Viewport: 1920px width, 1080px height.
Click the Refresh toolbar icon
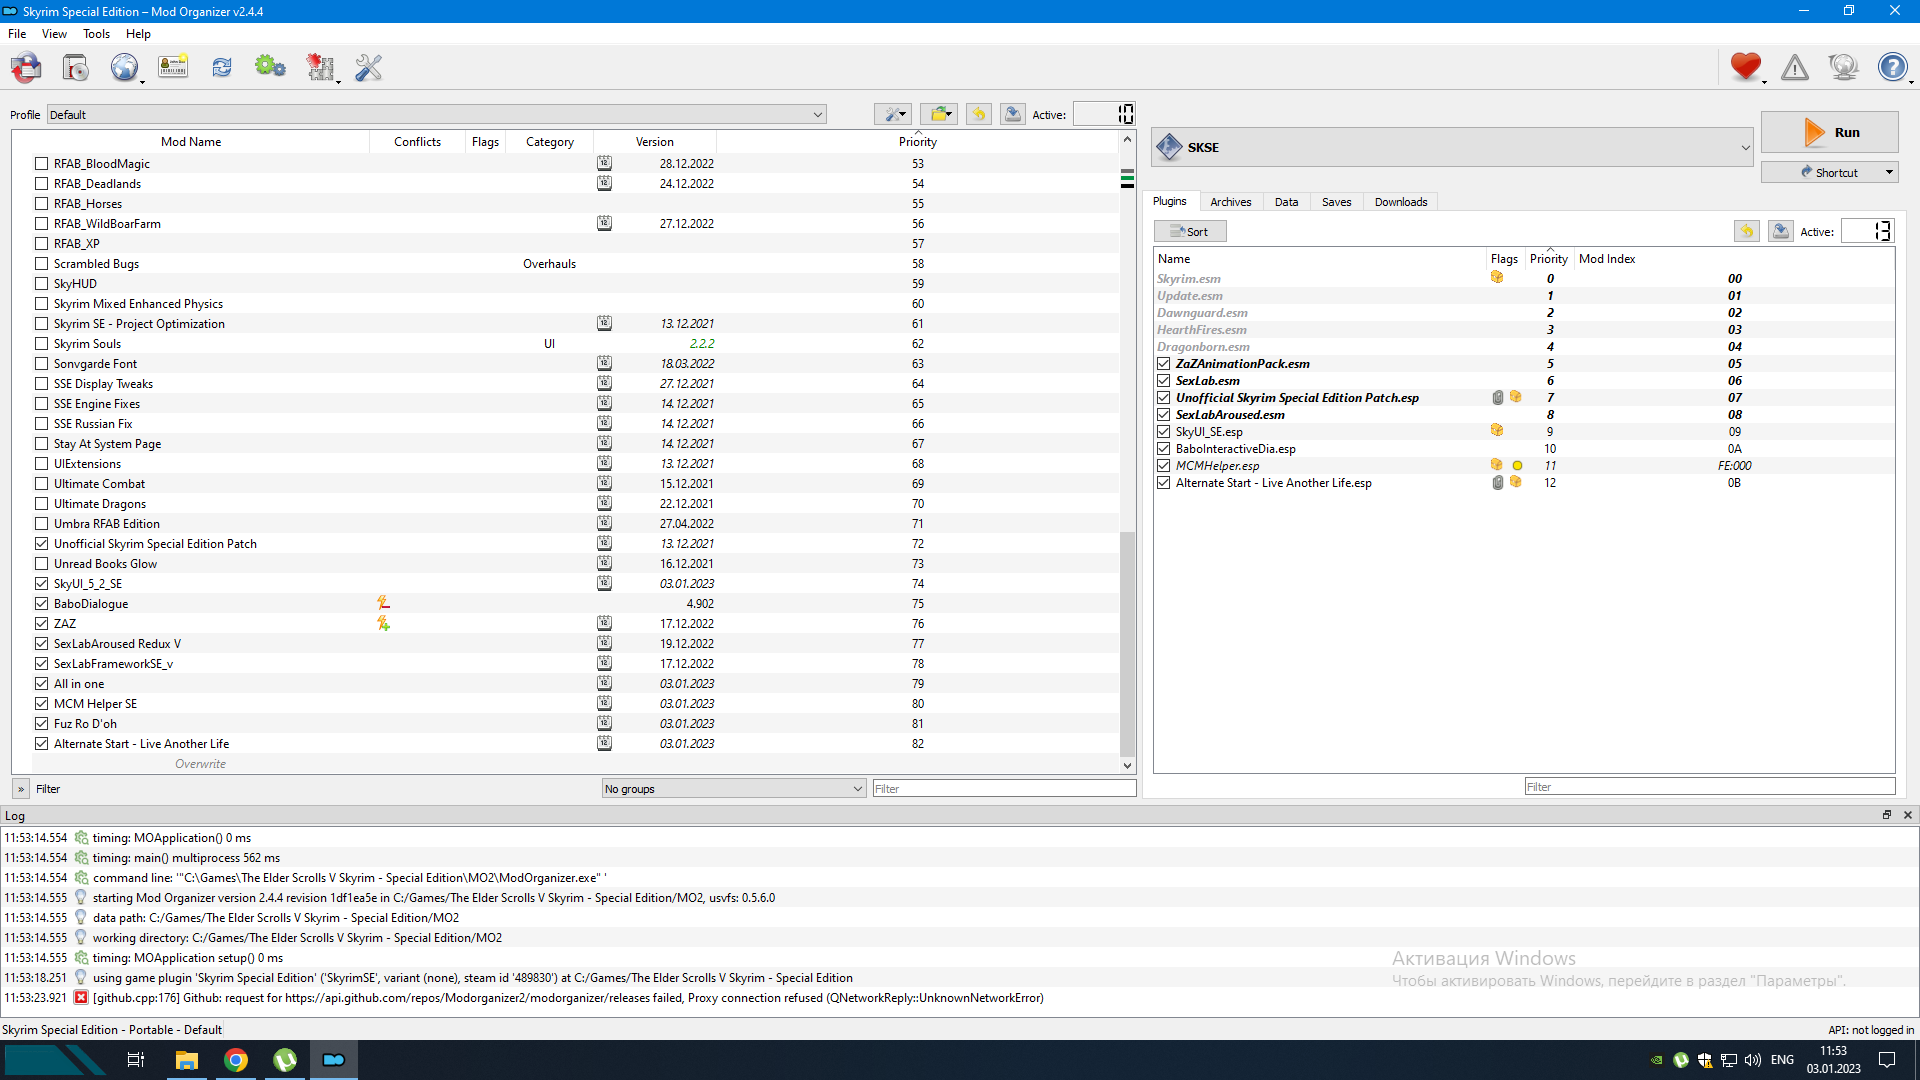[222, 68]
